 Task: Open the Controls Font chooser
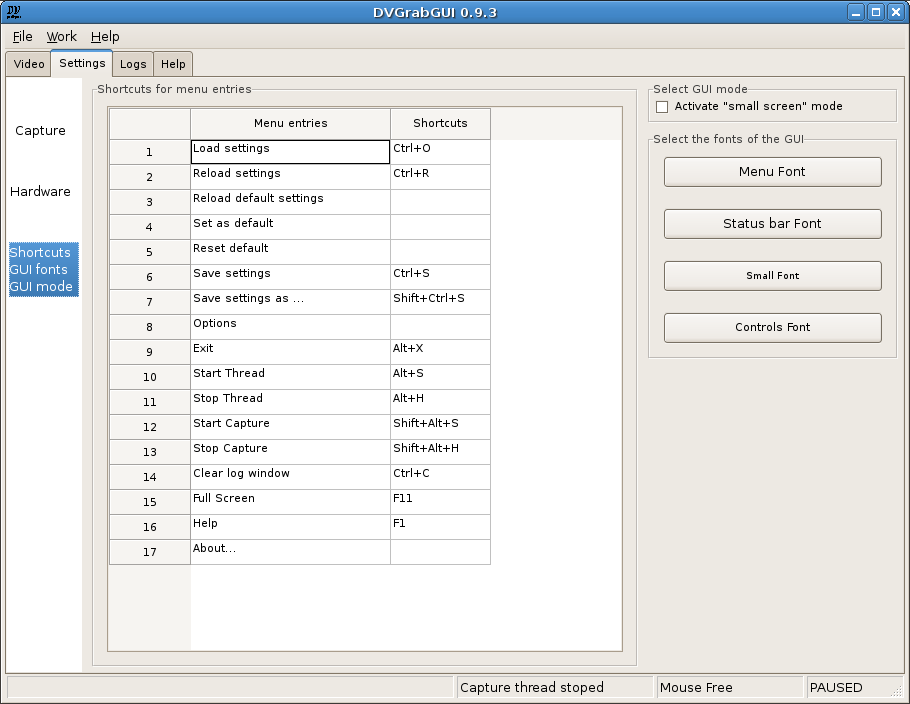(x=772, y=328)
